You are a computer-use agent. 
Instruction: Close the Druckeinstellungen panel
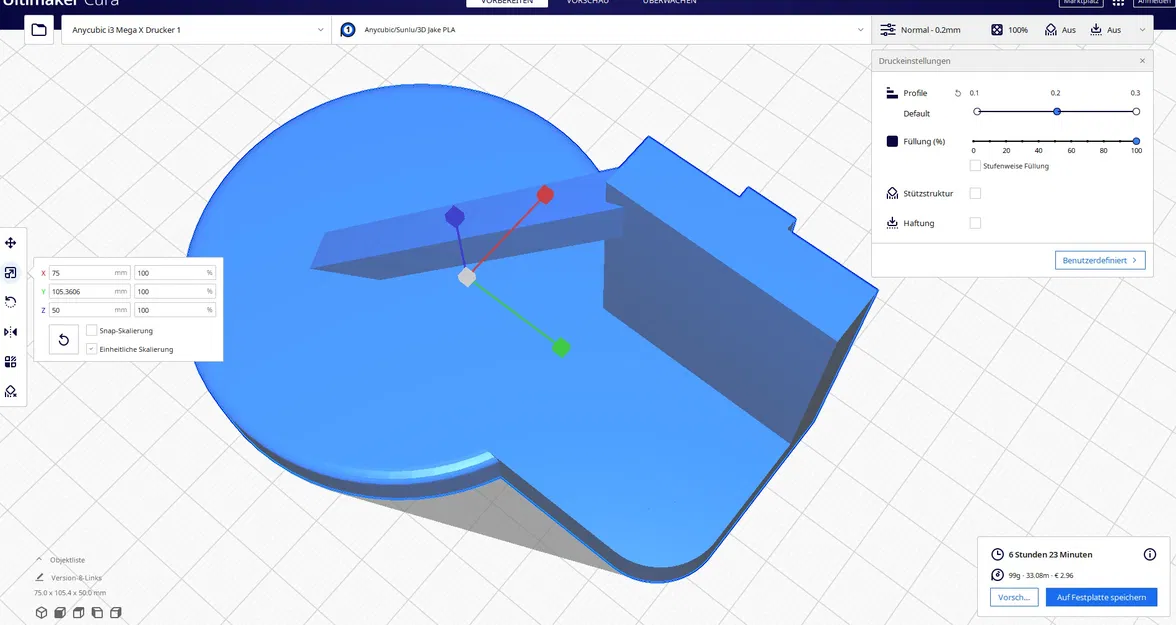pos(1142,61)
